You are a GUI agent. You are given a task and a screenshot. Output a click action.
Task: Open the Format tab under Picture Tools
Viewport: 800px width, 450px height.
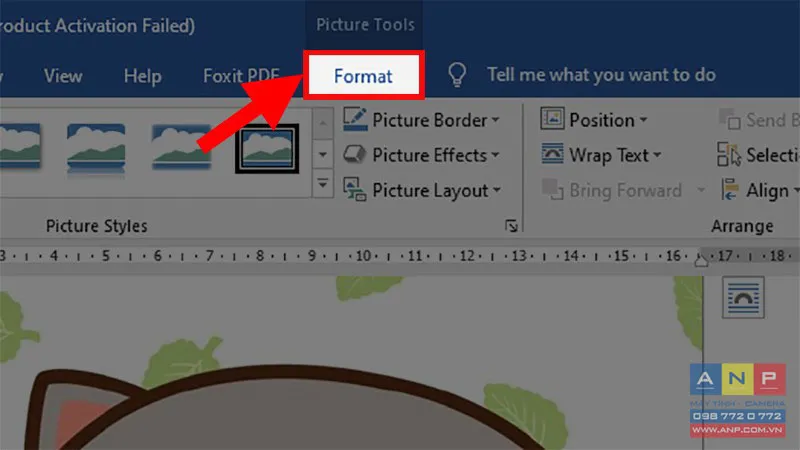coord(363,75)
